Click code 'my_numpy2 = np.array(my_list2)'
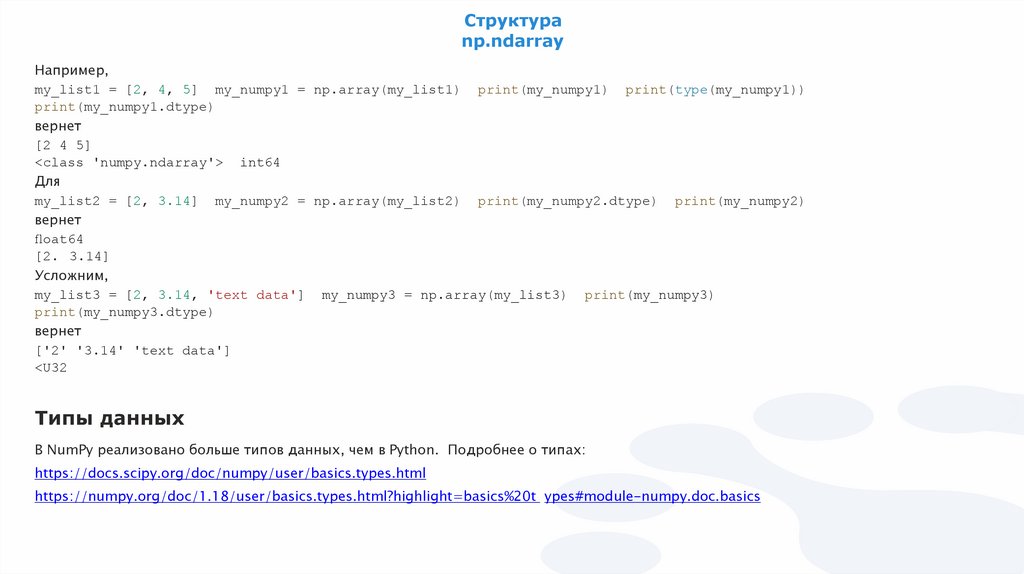The width and height of the screenshot is (1024, 574). tap(337, 202)
